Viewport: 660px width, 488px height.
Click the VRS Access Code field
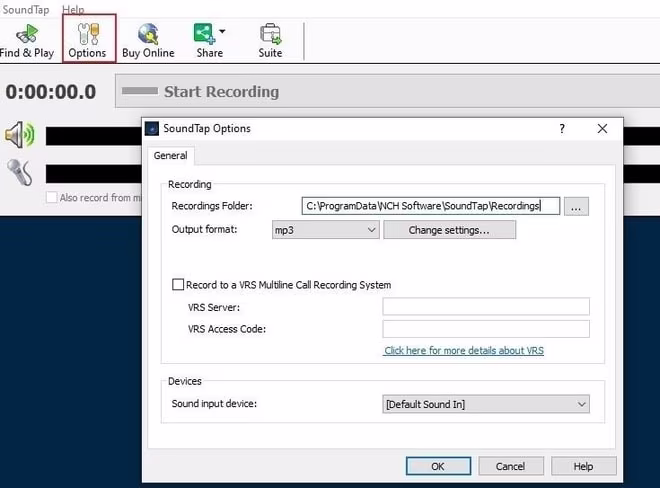(486, 329)
